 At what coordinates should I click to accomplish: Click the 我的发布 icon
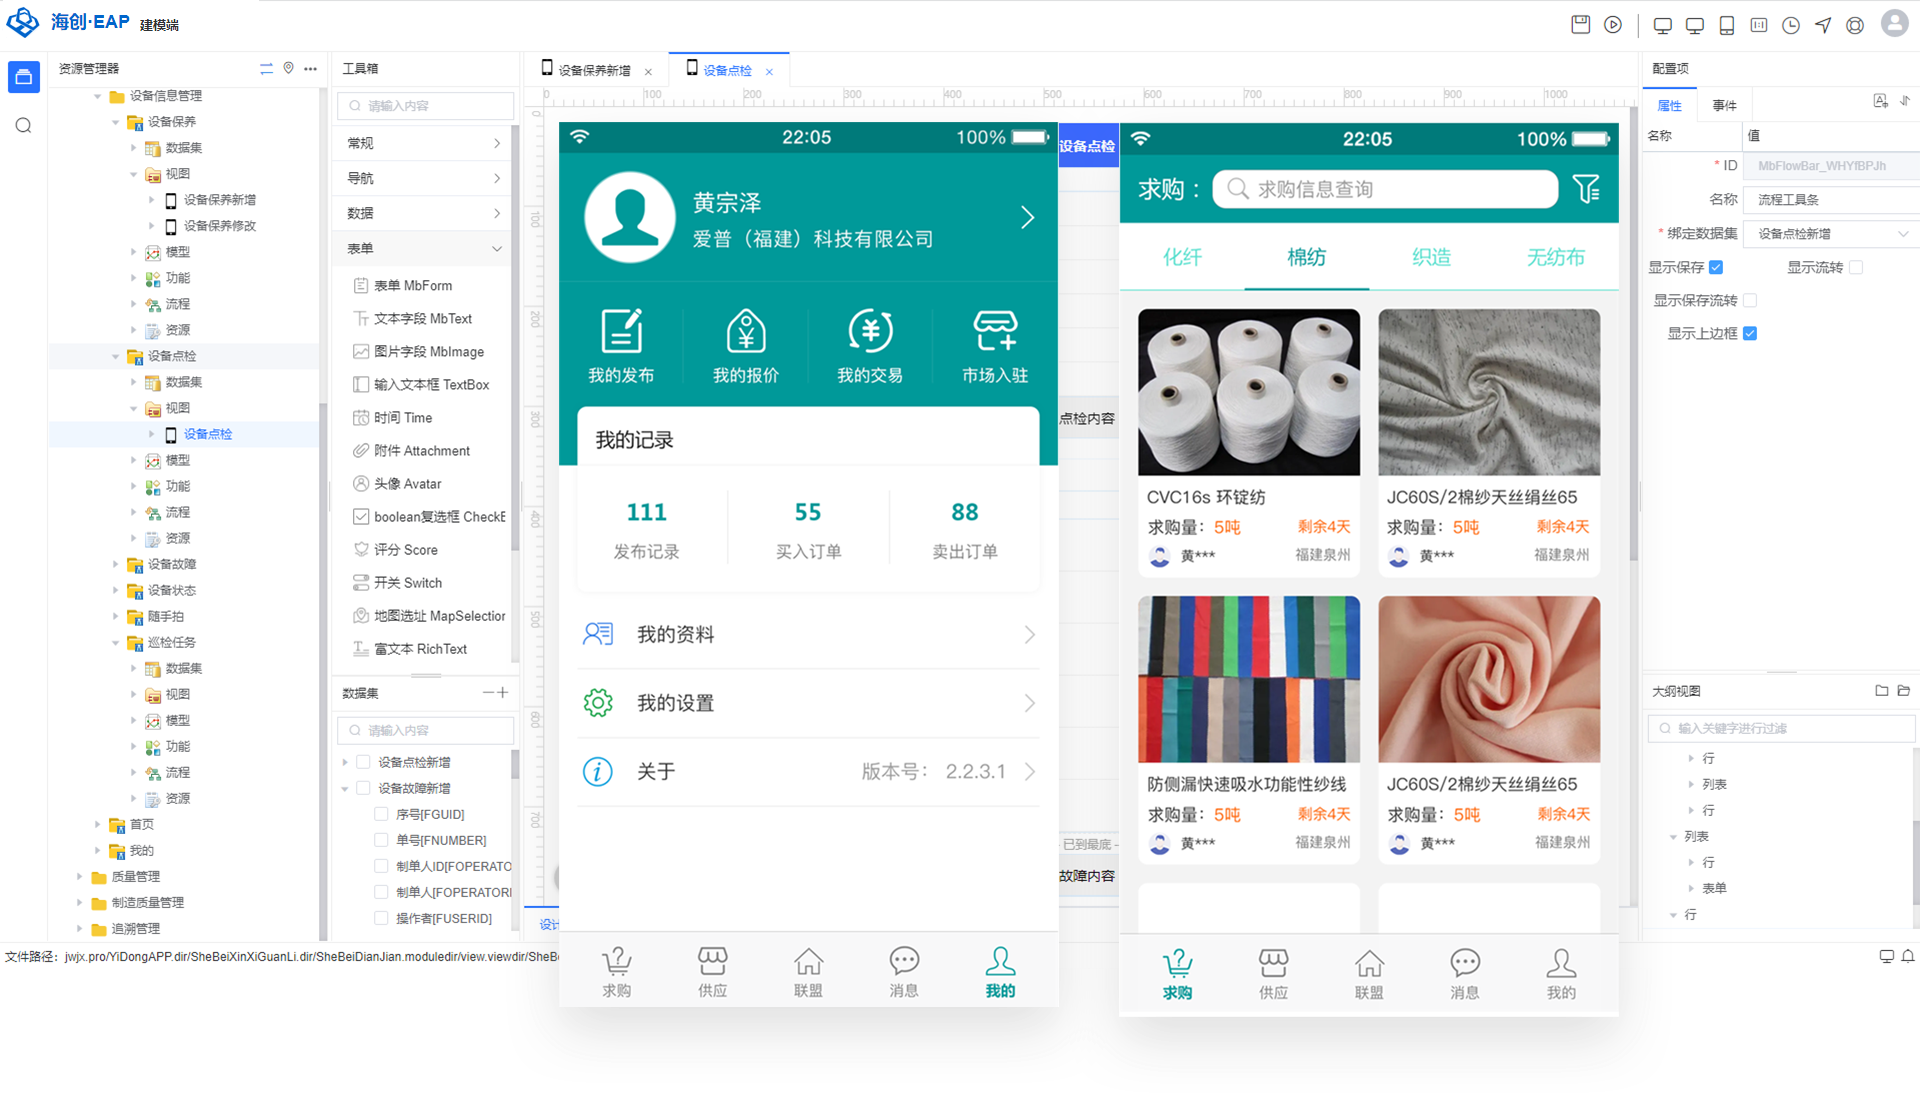click(621, 332)
